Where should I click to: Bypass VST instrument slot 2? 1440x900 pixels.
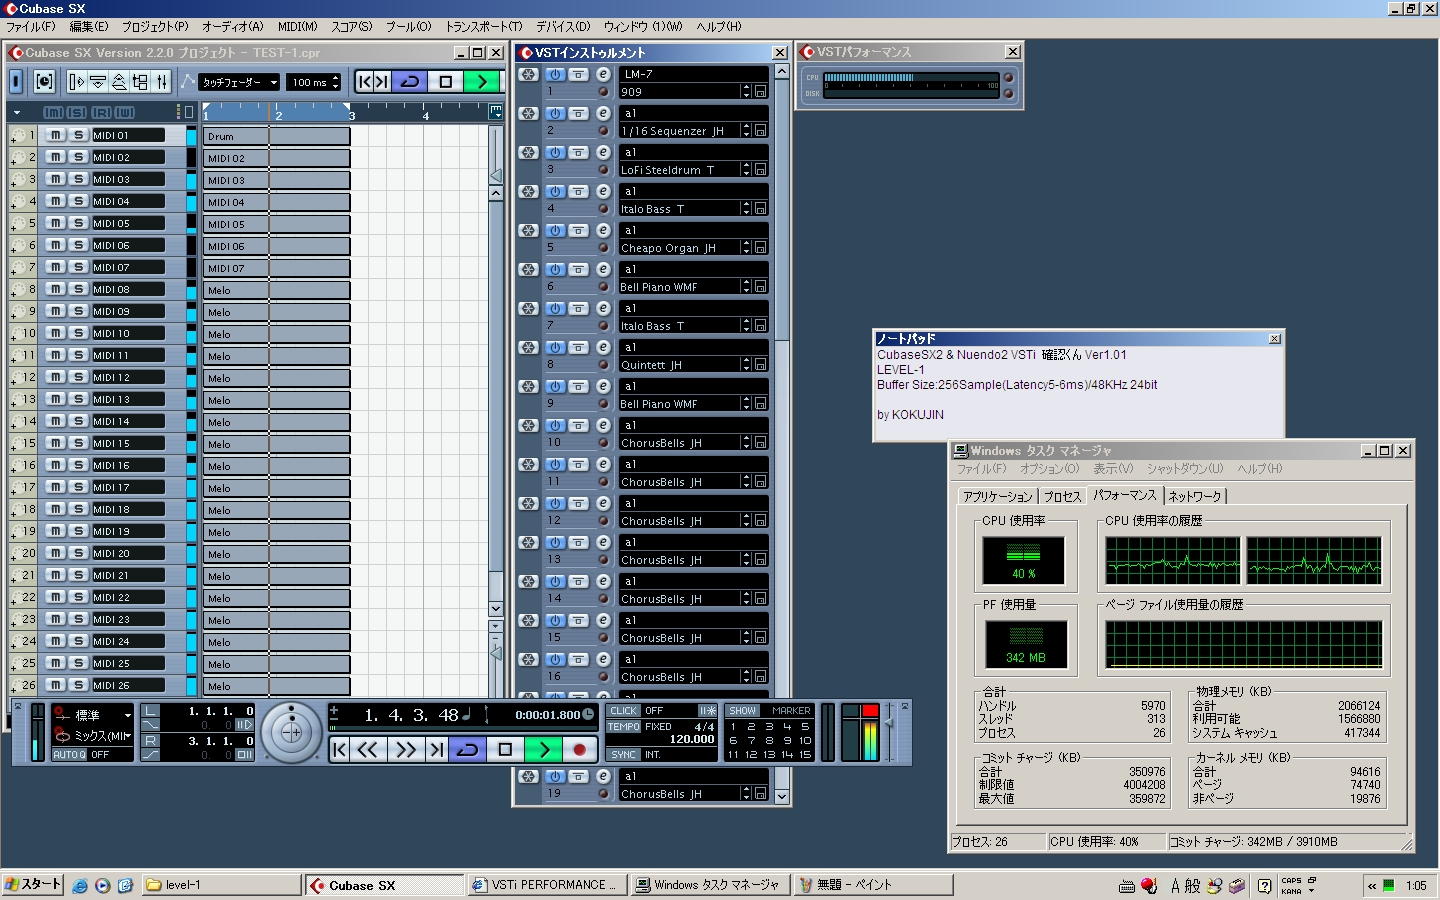578,113
